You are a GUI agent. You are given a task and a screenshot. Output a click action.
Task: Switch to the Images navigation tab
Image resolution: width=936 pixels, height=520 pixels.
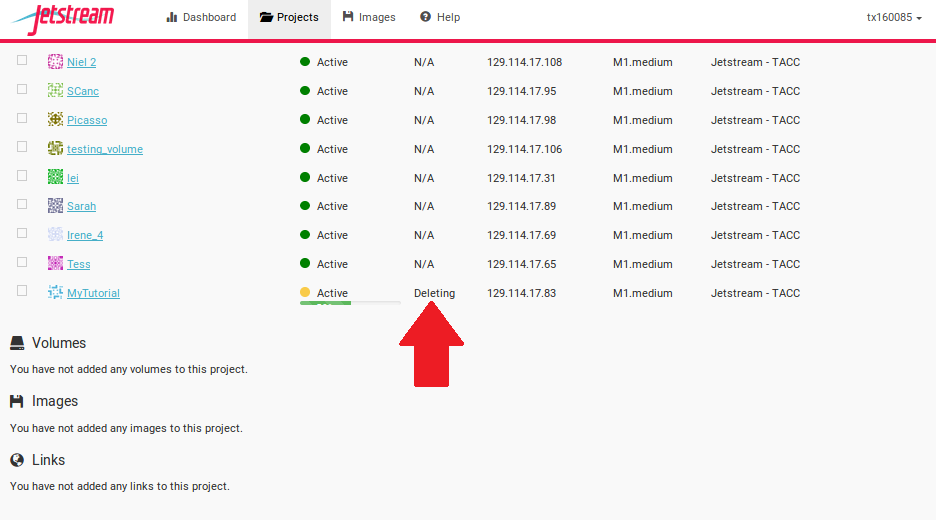coord(369,17)
